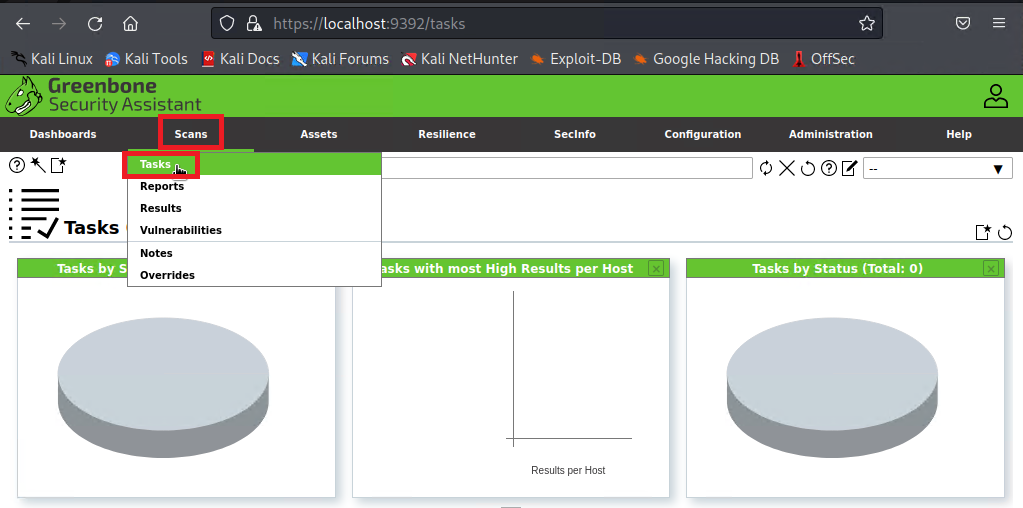Viewport: 1023px width, 508px height.
Task: Open the user account icon
Action: coord(996,97)
